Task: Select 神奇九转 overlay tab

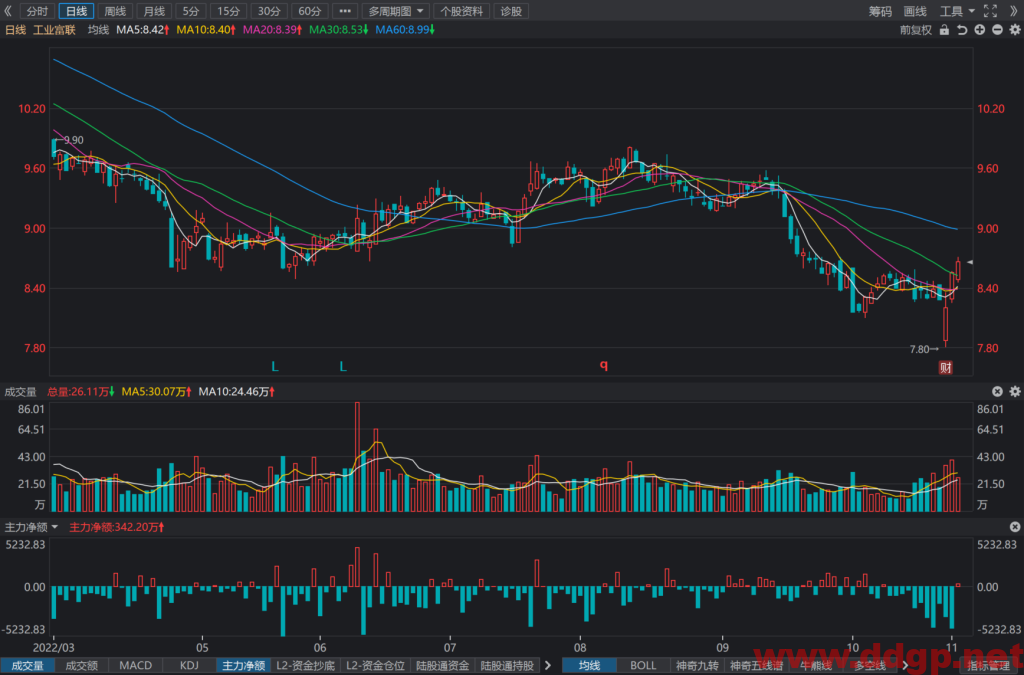Action: (697, 665)
